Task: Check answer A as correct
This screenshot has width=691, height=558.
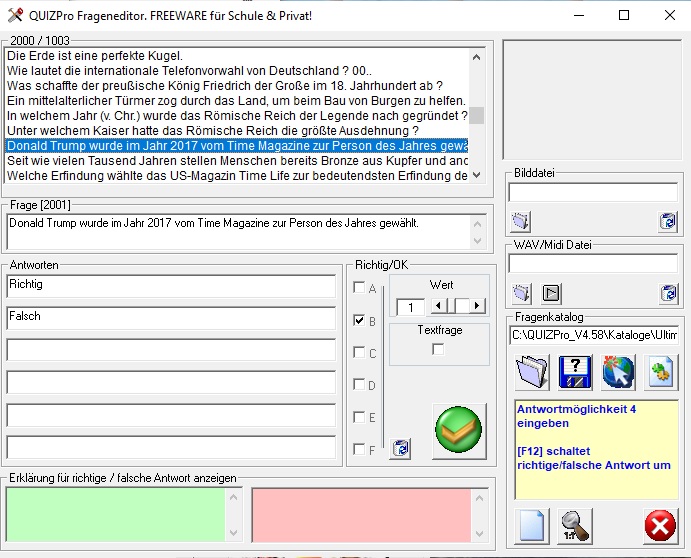Action: click(359, 288)
